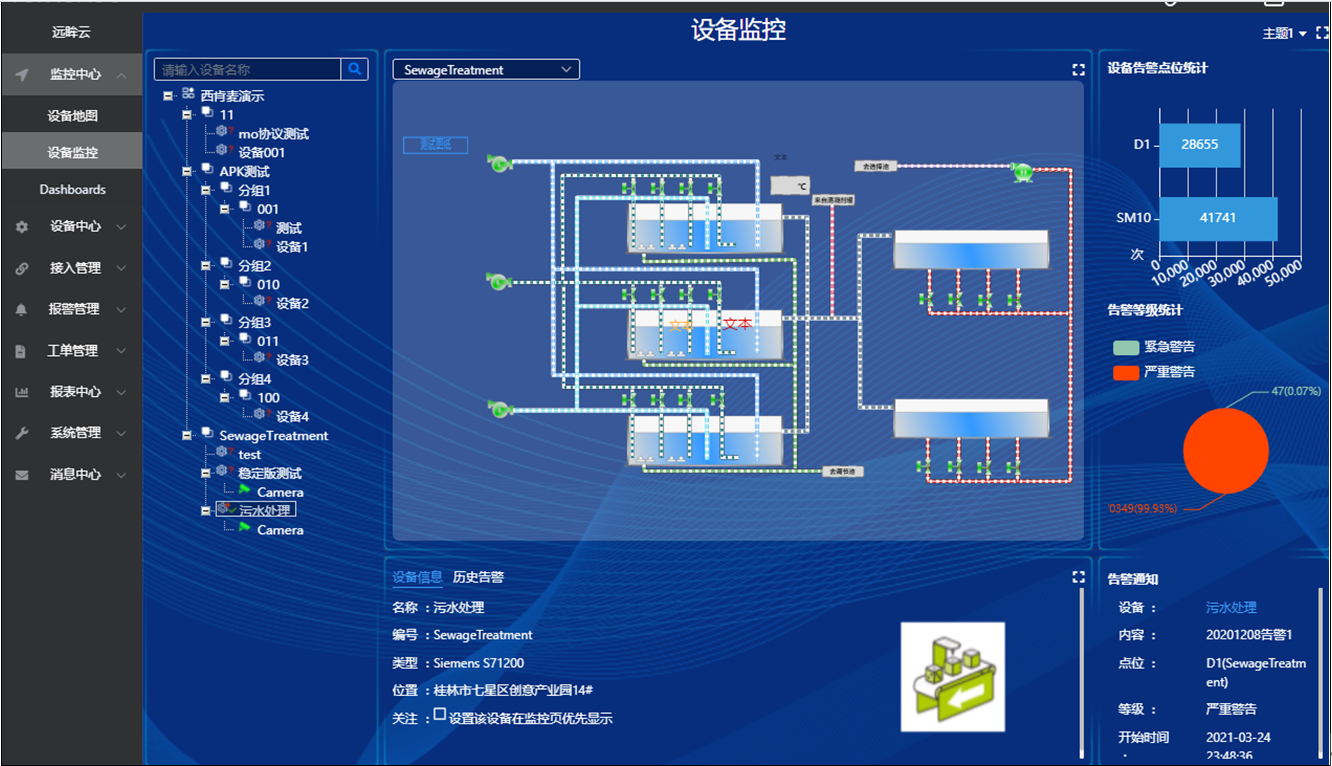Collapse the SewageTreatment tree node
1332x766 pixels.
click(187, 435)
